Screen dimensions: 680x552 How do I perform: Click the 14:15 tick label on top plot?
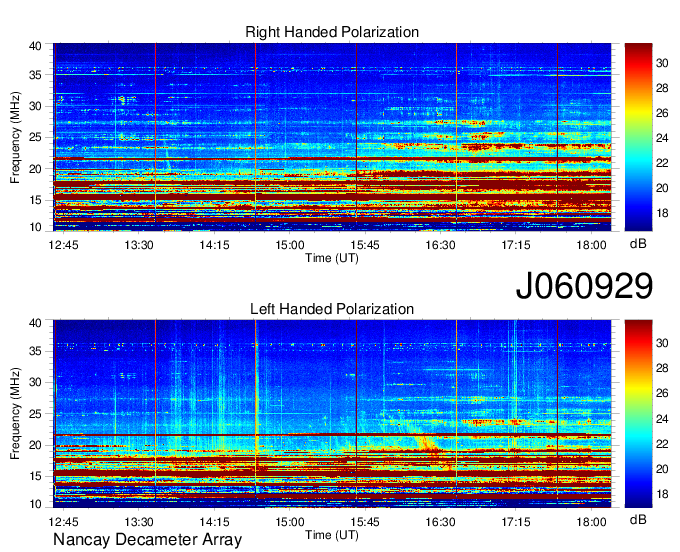[x=214, y=245]
